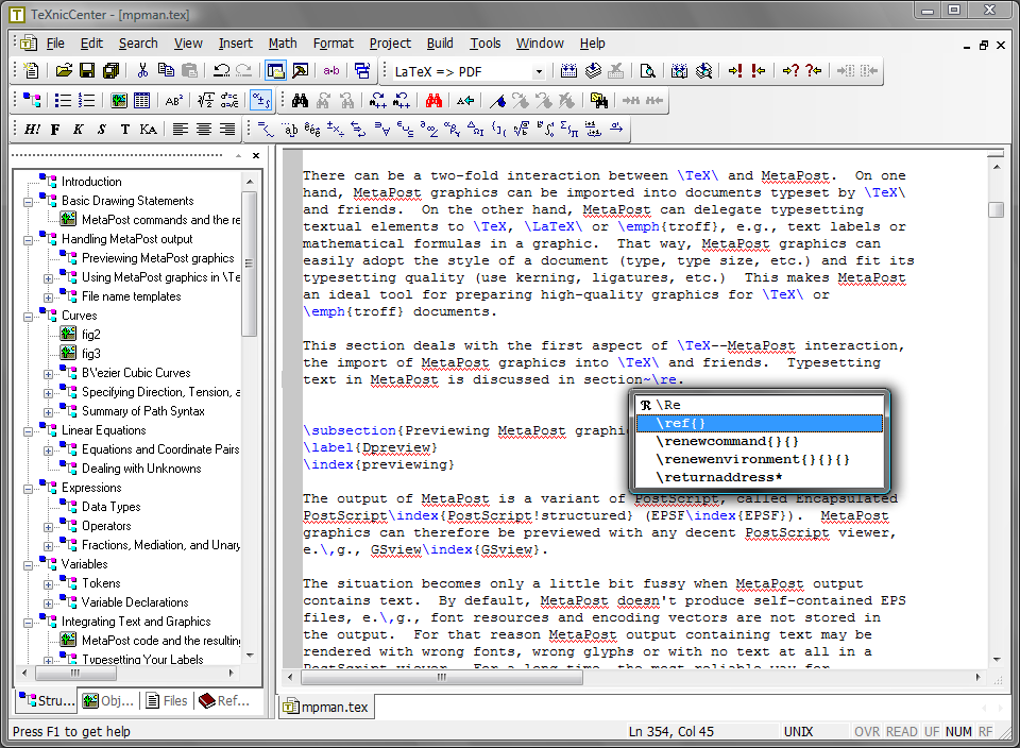
Task: Open the Build menu
Action: [x=439, y=43]
